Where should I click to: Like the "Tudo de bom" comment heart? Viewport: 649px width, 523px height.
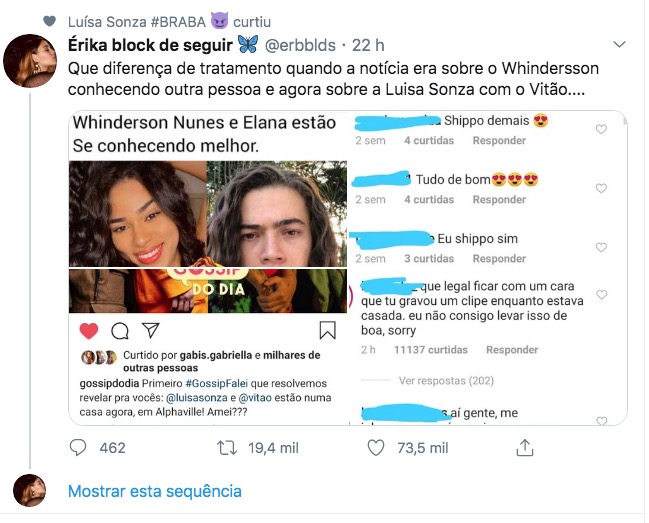point(601,188)
